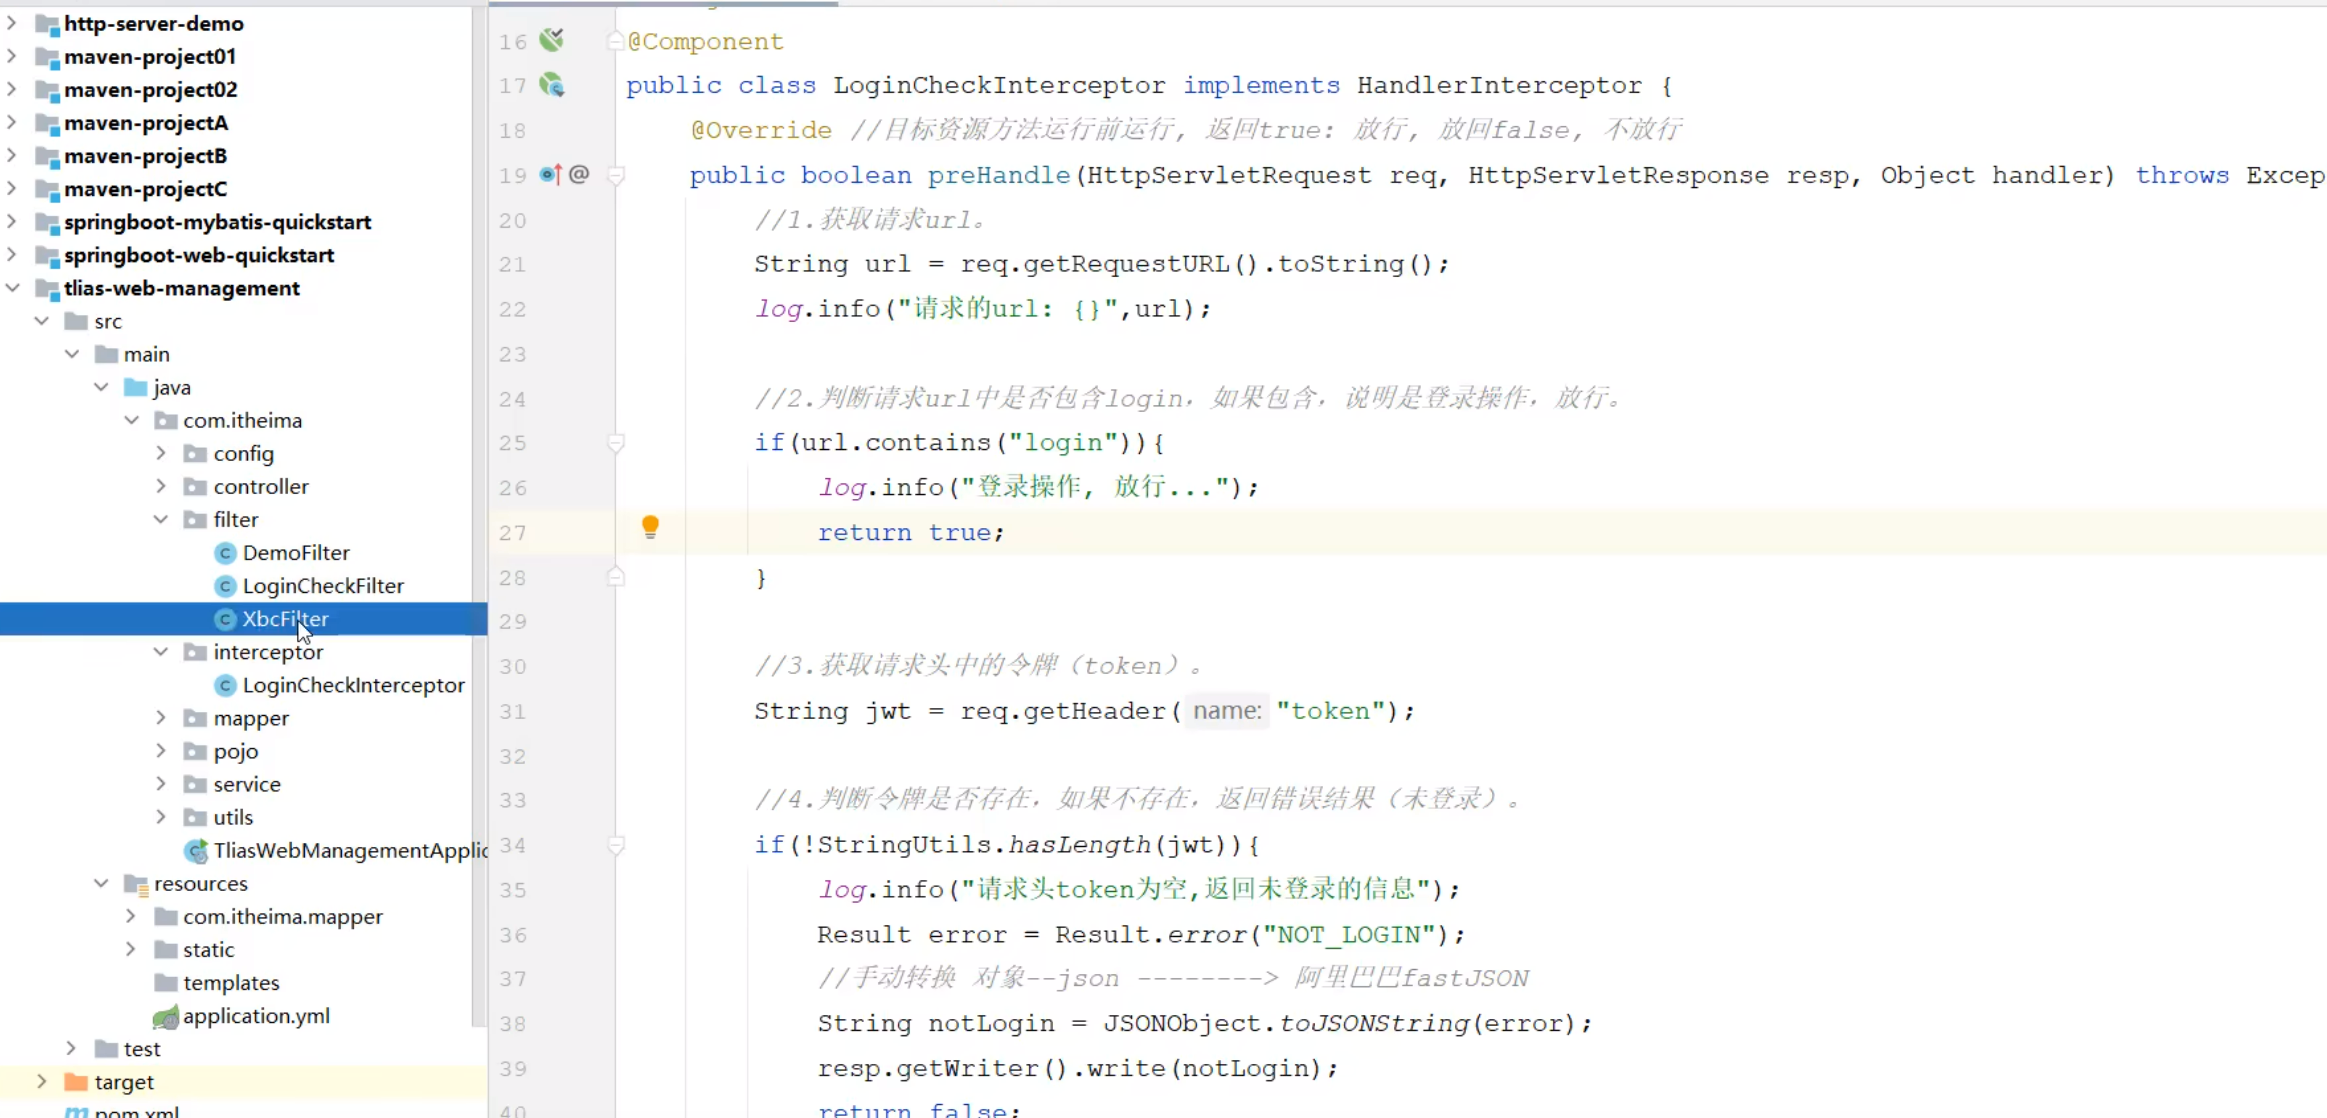Toggle fold marker for preHandle method on line 19
Screen dimensions: 2327x1118
point(616,175)
